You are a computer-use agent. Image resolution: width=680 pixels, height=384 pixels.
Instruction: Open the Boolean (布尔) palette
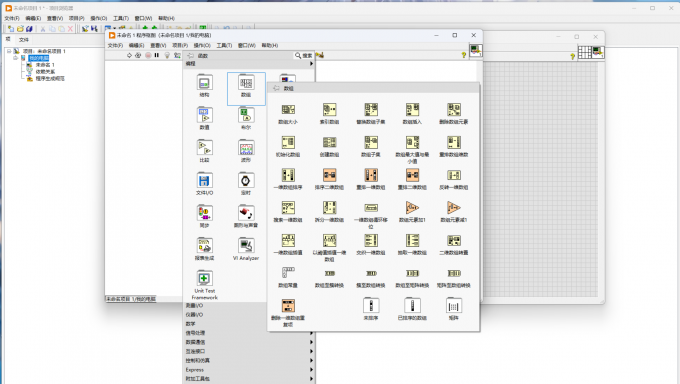point(246,118)
